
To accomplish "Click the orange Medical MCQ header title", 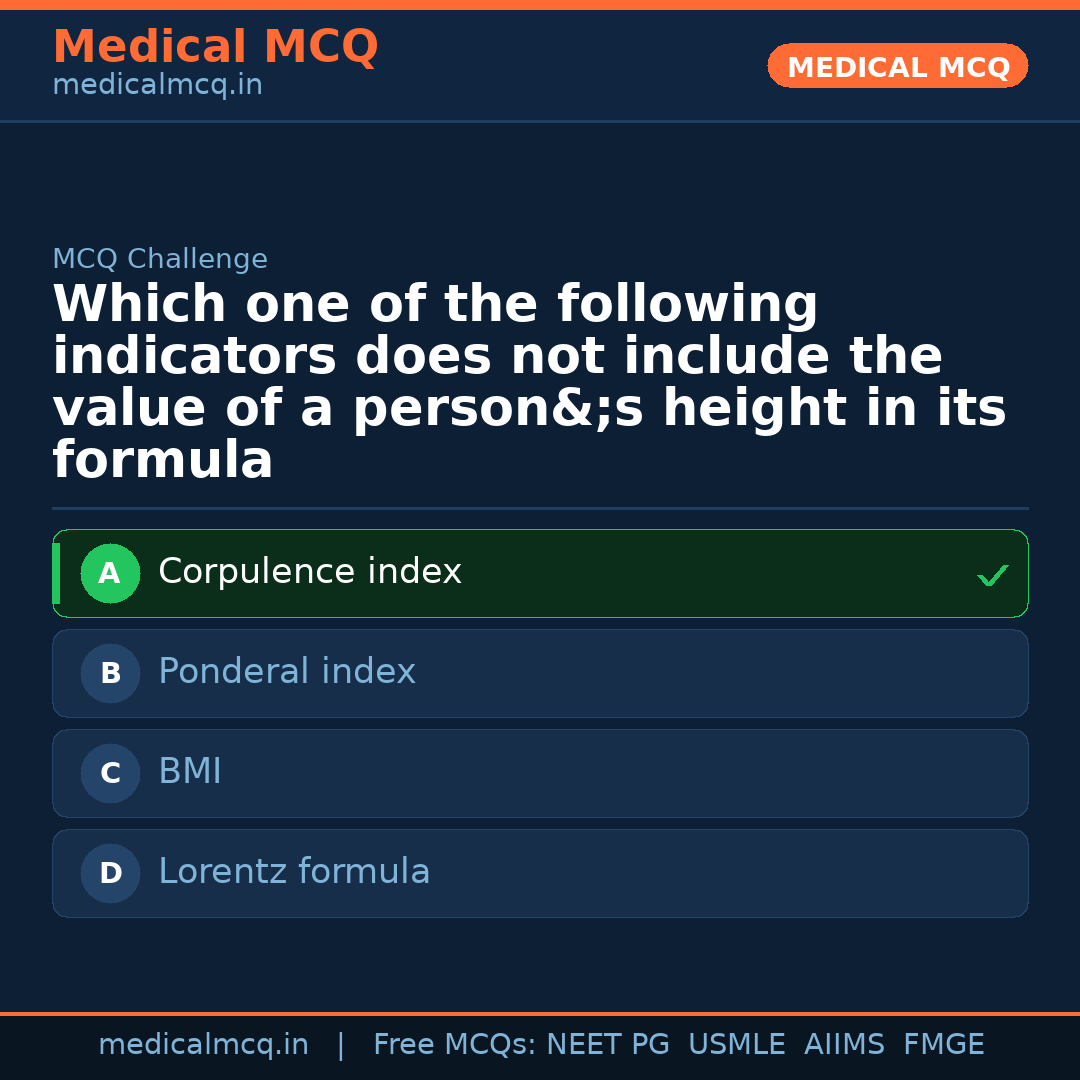I will pyautogui.click(x=215, y=47).
